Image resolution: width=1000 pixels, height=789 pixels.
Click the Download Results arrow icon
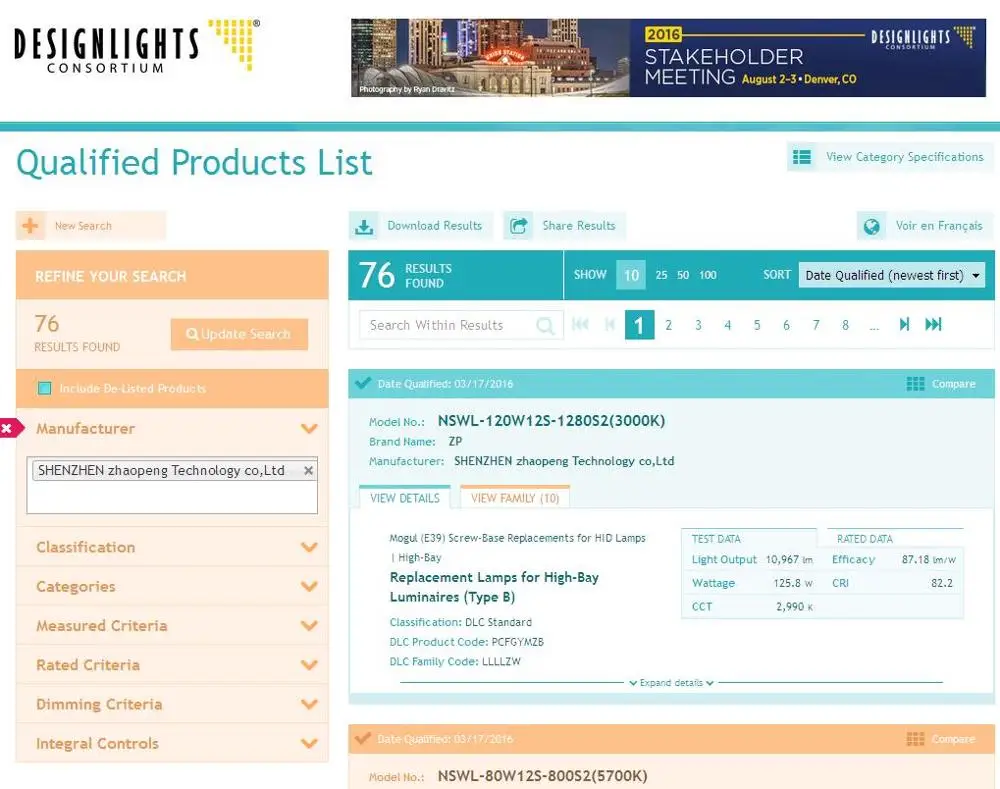364,226
